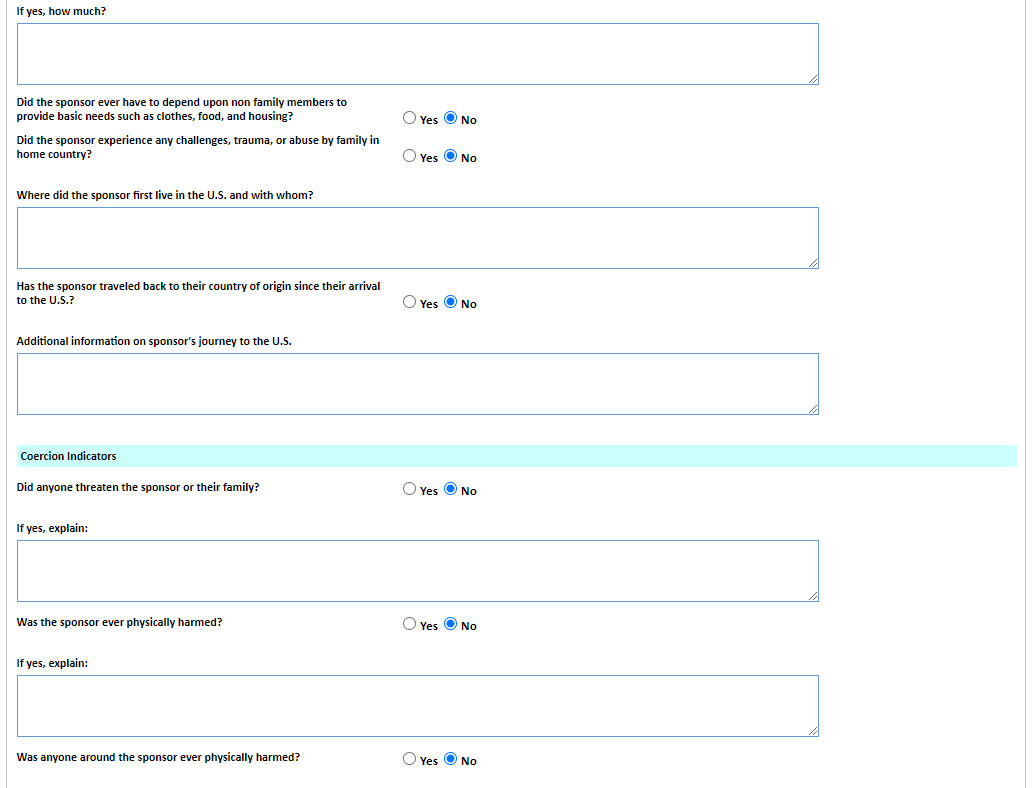Focus the explanation box under sponsor physically harmed

click(x=417, y=706)
